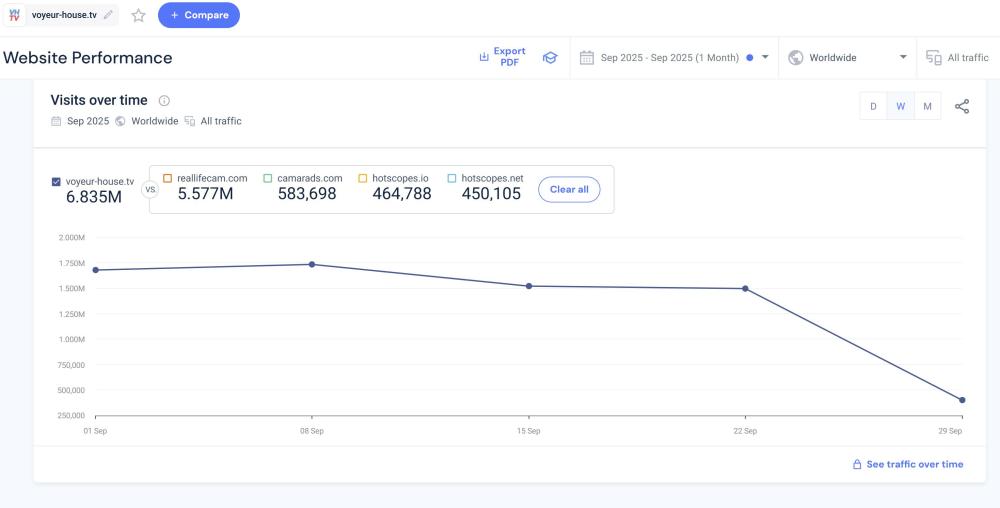The width and height of the screenshot is (1000, 508).
Task: Tick the hotscopes.io checkbox
Action: point(362,178)
